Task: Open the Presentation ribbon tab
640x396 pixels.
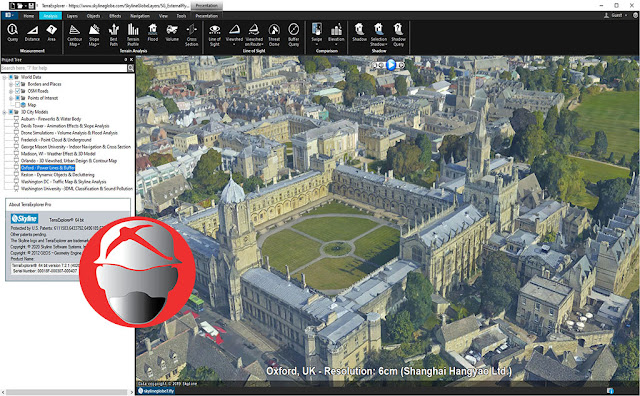Action: point(207,16)
